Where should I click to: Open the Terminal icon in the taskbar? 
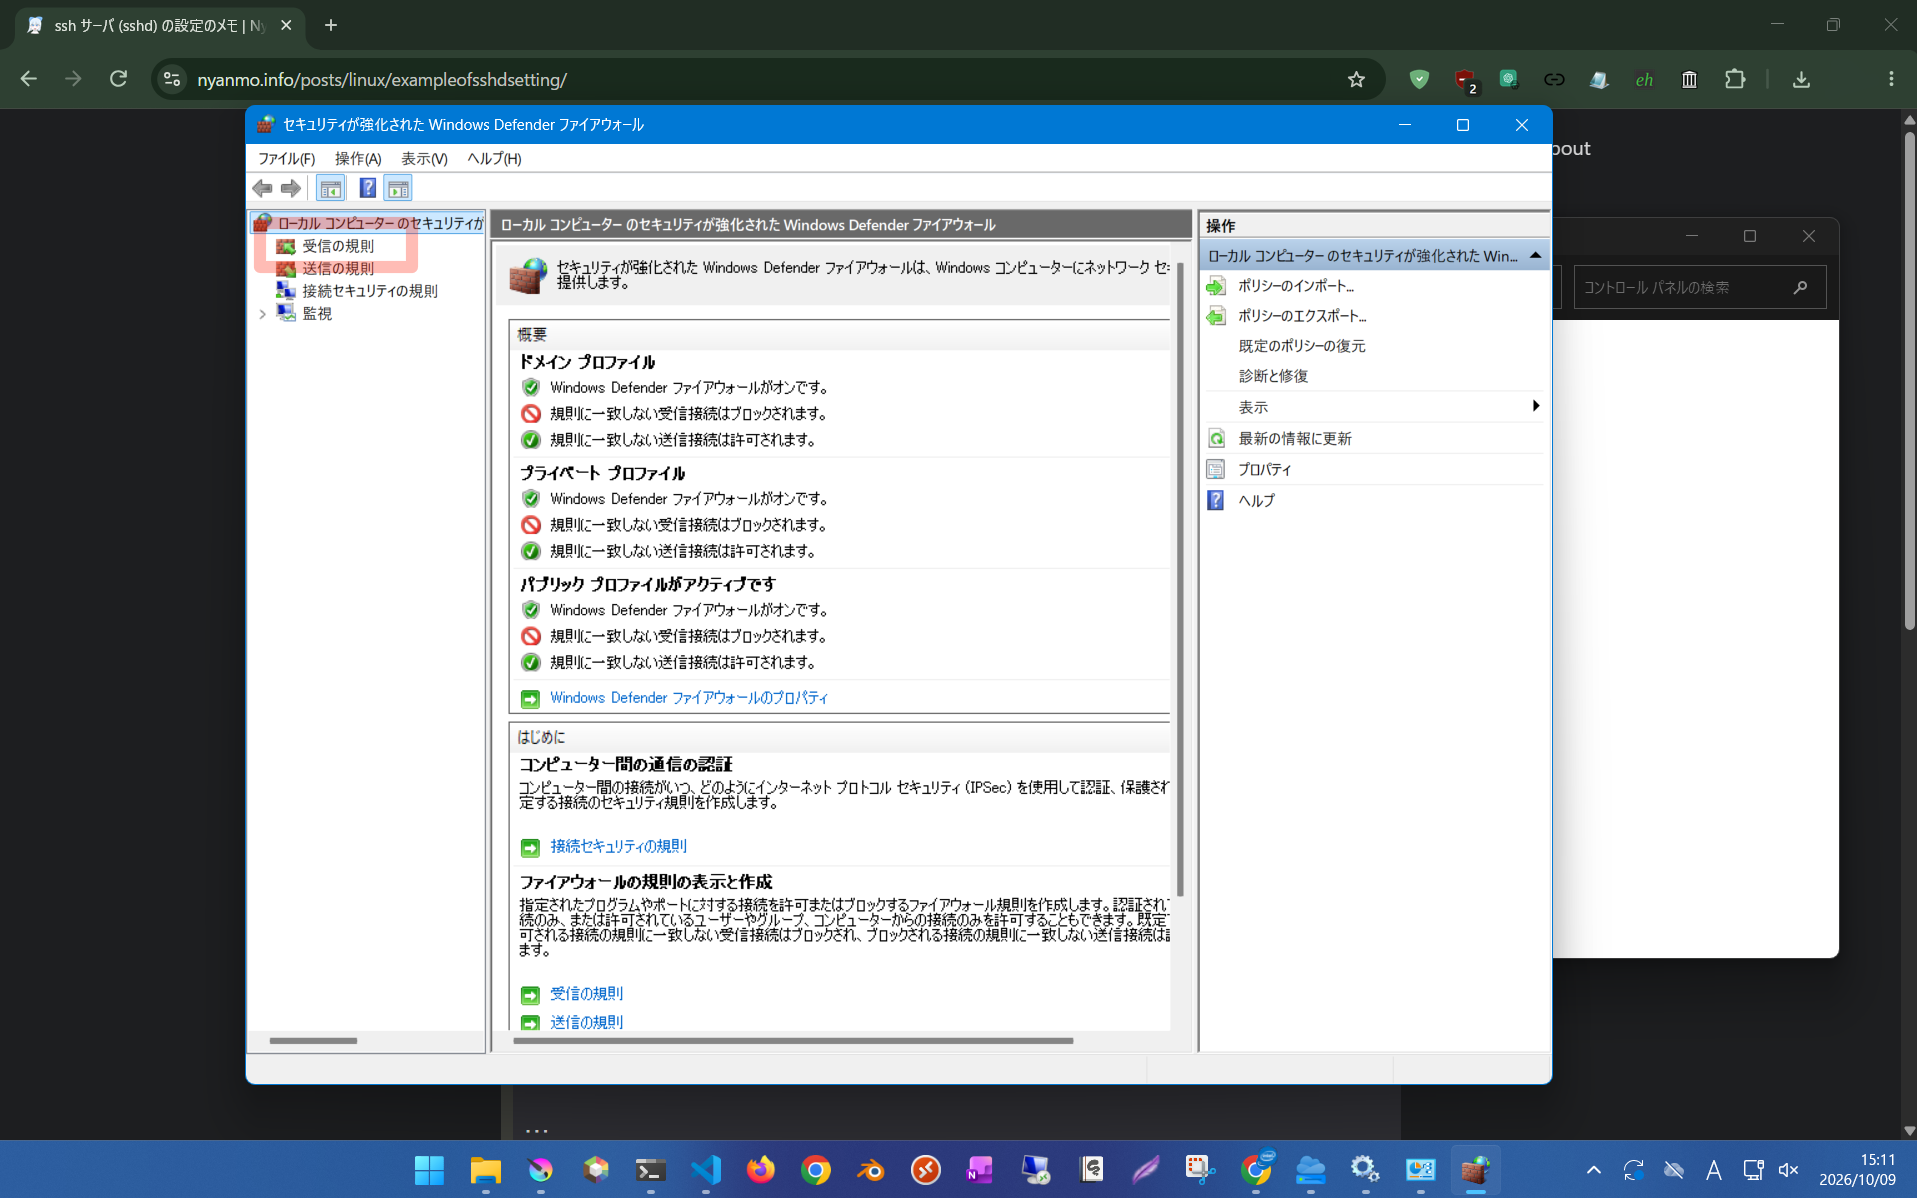[x=650, y=1169]
